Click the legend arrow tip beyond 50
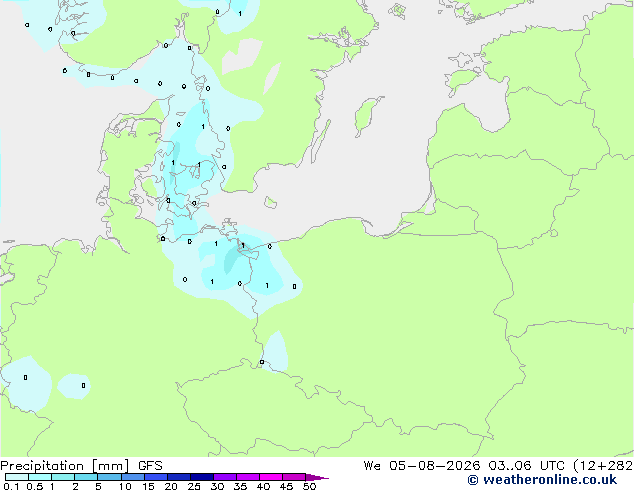This screenshot has width=634, height=490. [x=317, y=477]
